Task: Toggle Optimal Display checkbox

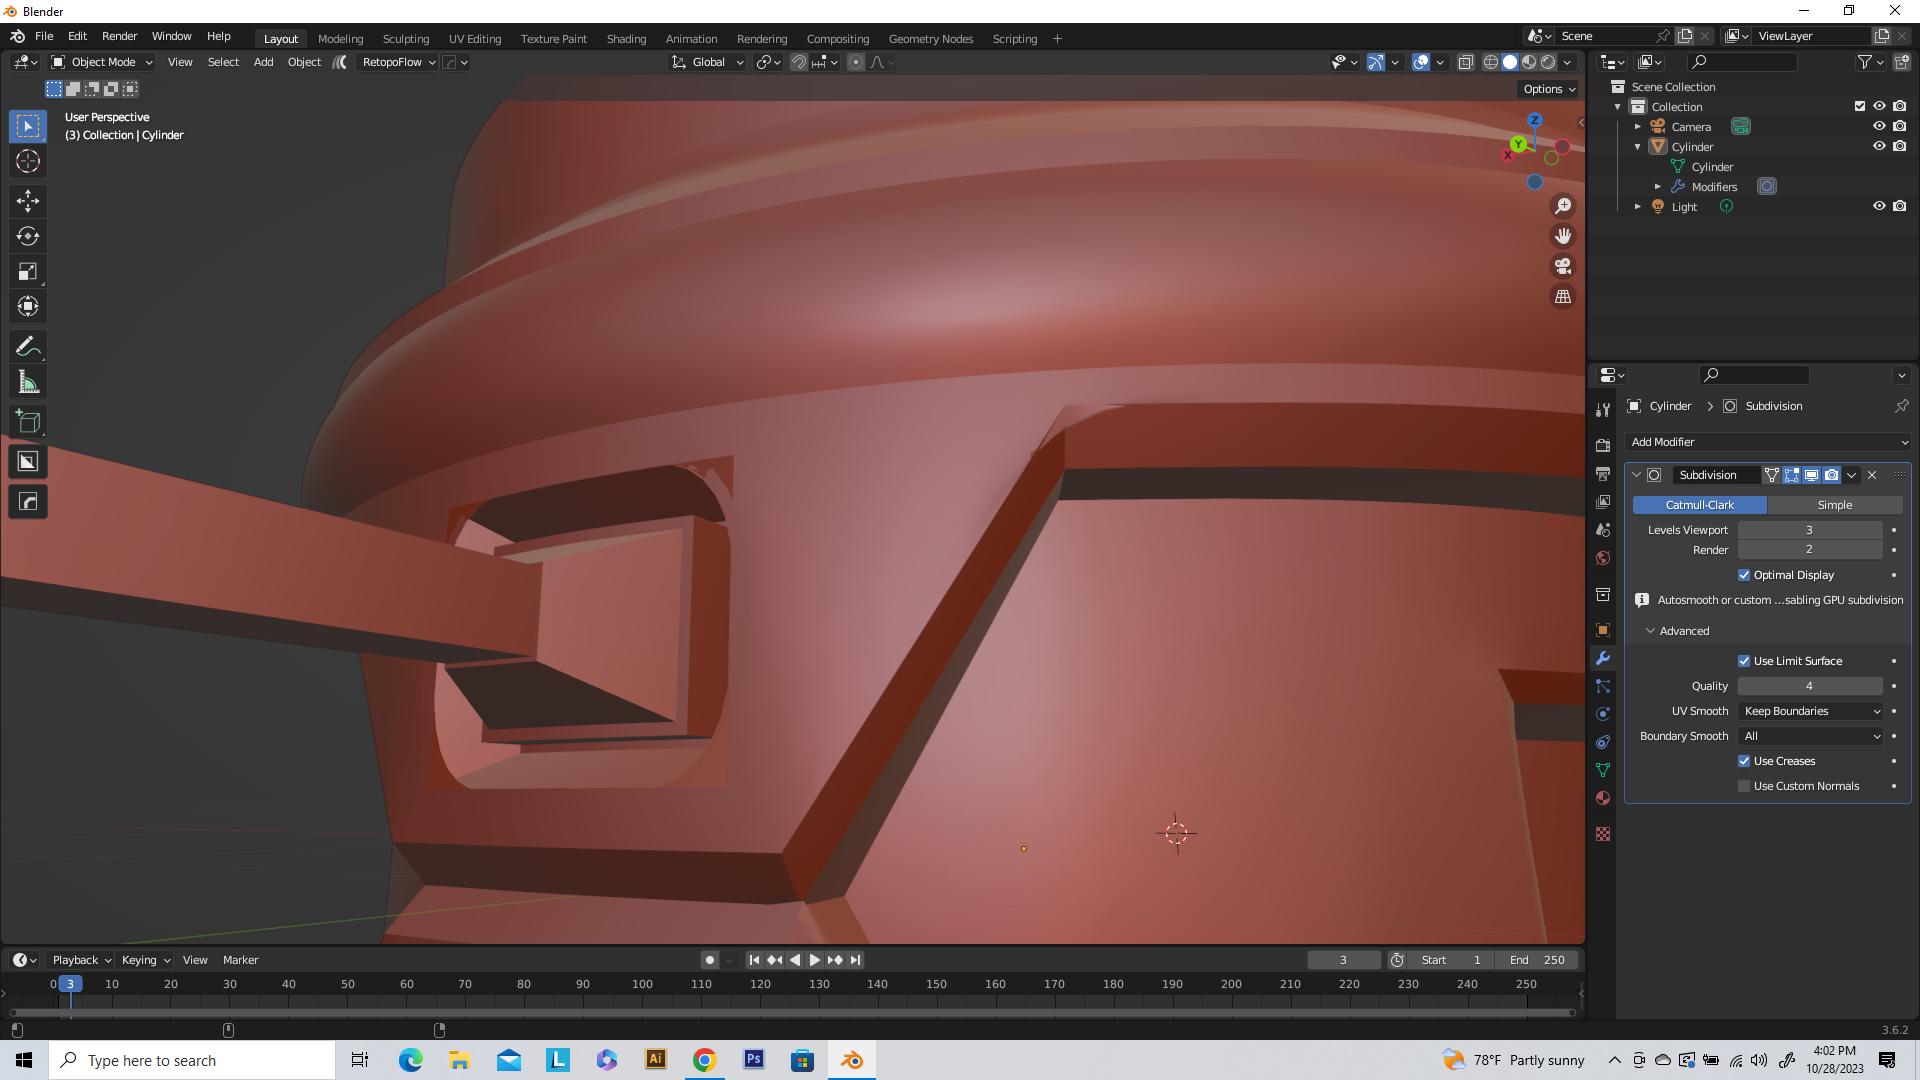Action: (x=1744, y=575)
